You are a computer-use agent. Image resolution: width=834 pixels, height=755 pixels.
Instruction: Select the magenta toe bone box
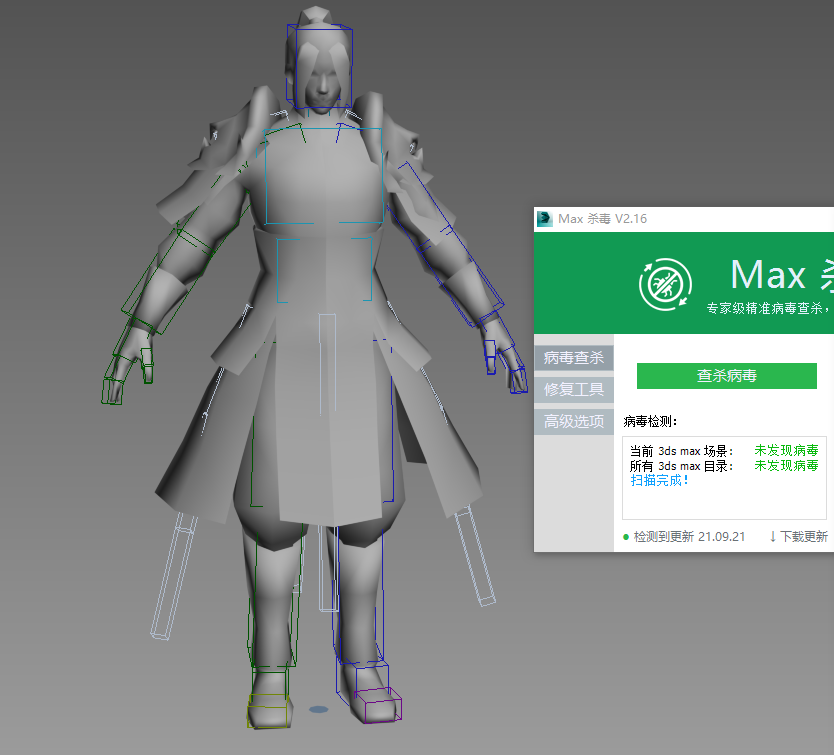coord(379,704)
